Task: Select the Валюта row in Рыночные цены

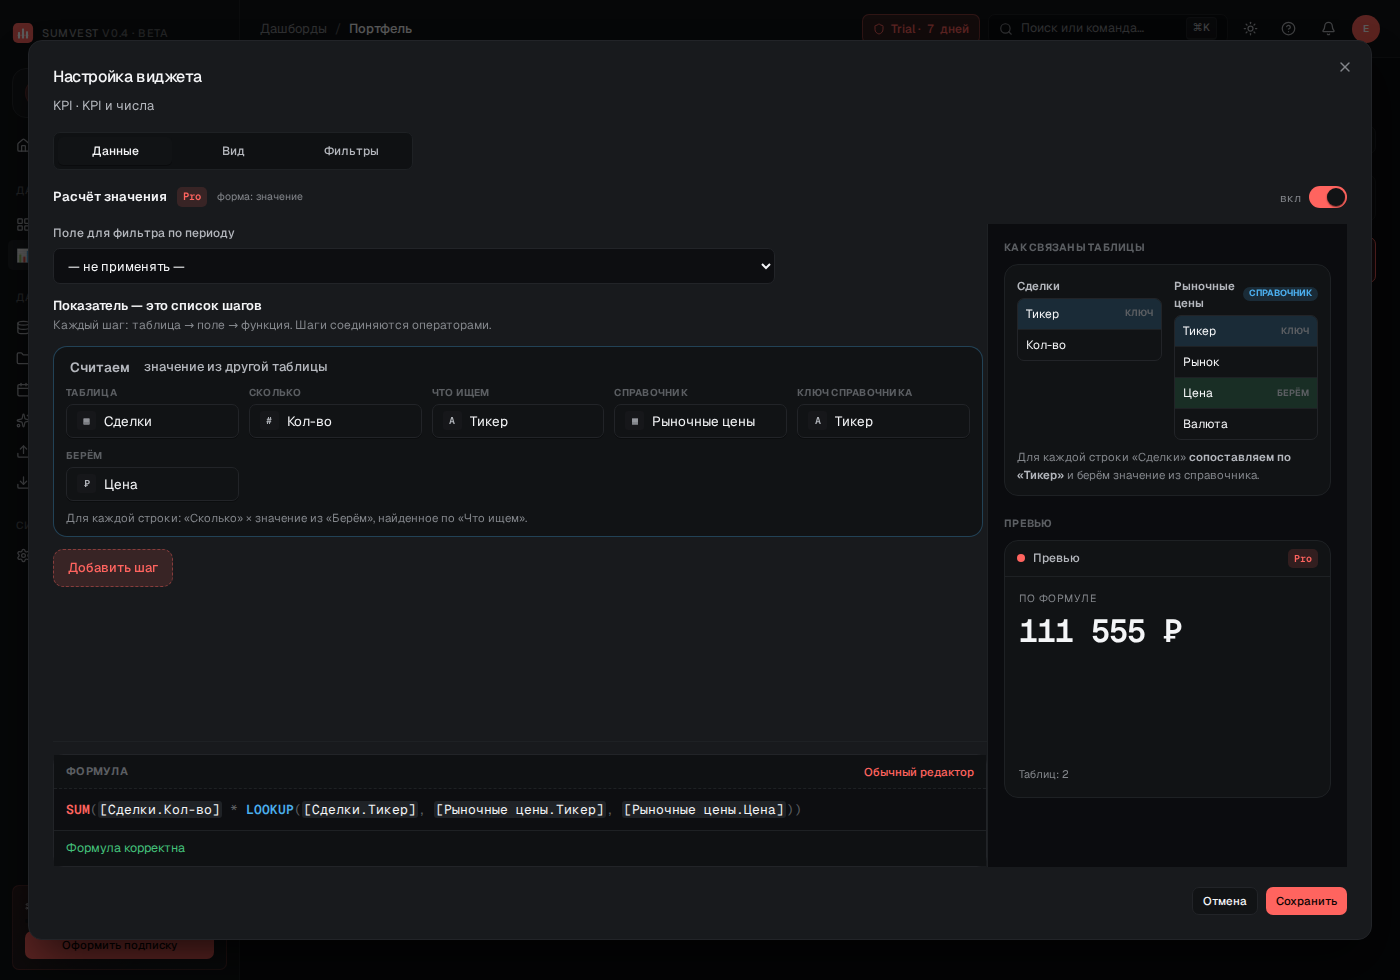Action: (x=1246, y=424)
